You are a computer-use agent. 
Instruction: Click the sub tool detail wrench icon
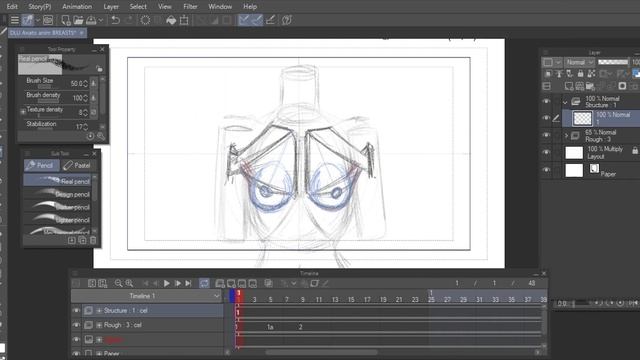100,136
